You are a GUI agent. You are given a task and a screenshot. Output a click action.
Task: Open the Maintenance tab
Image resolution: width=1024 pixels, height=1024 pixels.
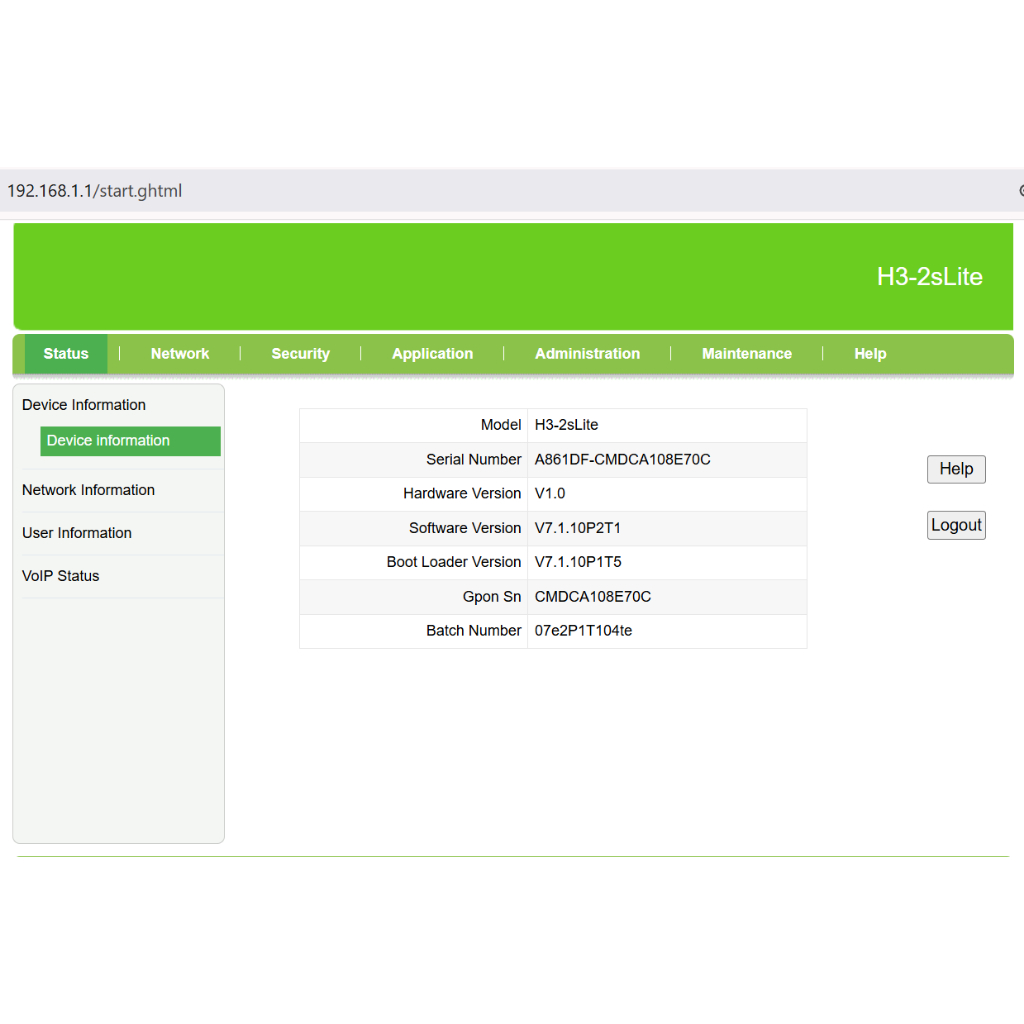[746, 354]
